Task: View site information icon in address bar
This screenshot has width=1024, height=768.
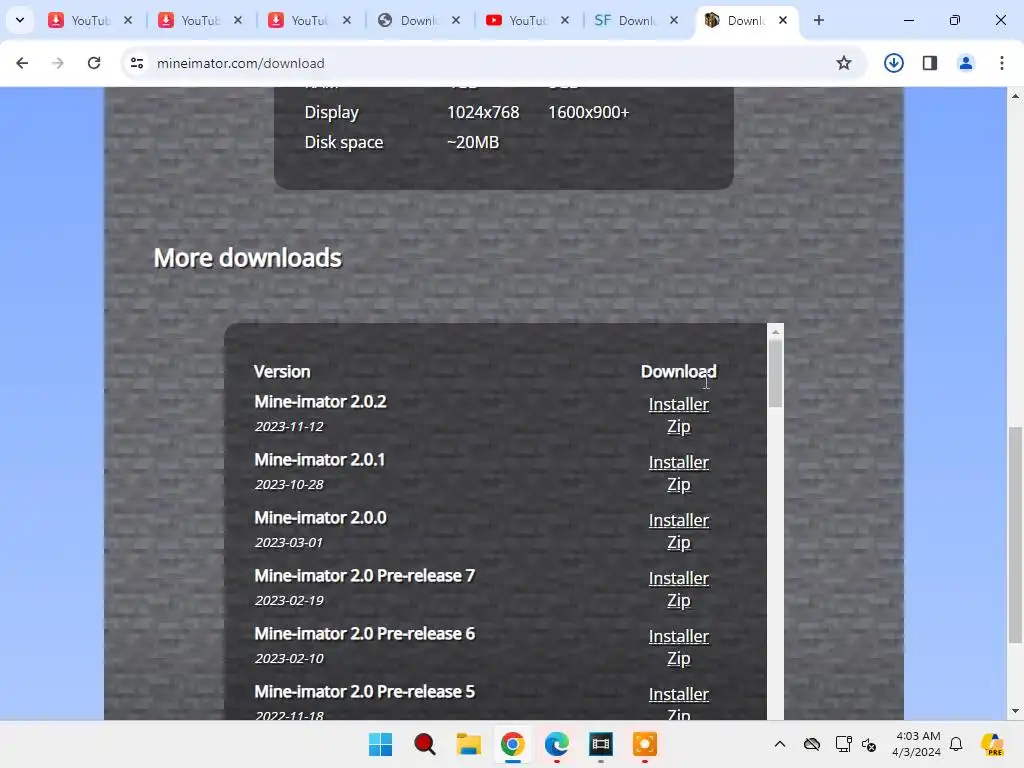Action: 137,63
